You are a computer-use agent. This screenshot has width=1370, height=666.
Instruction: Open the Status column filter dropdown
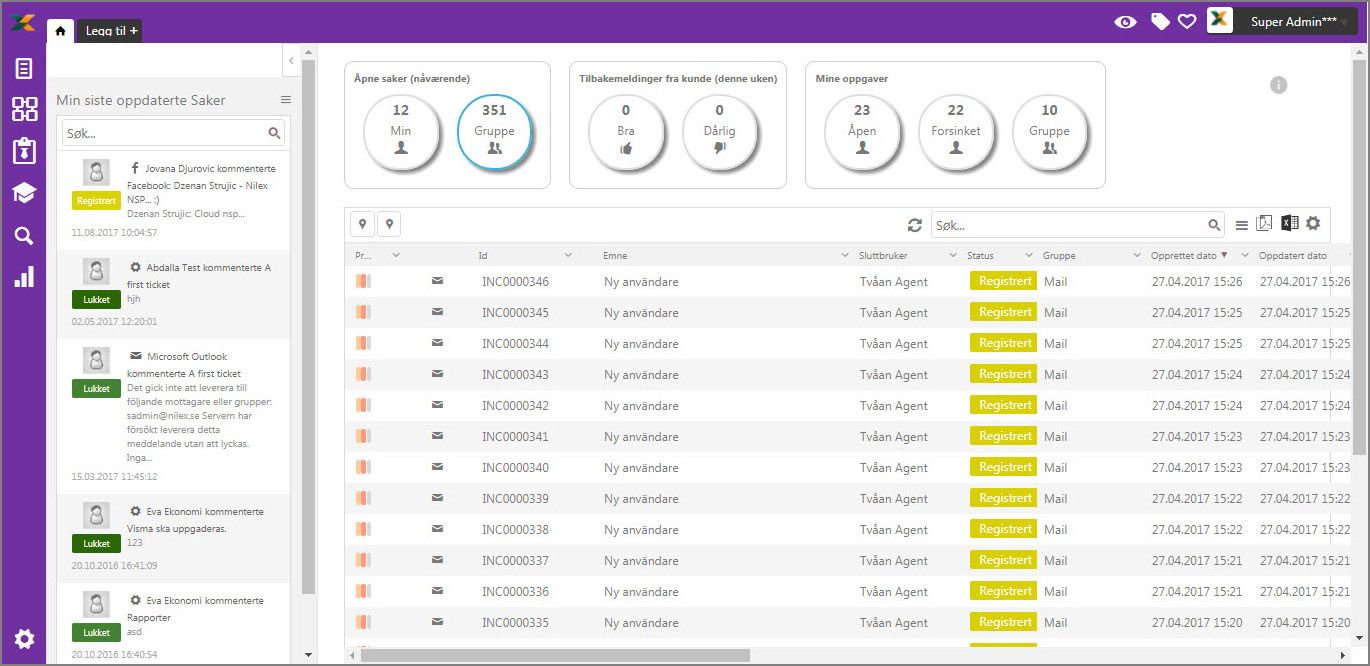click(x=1029, y=256)
